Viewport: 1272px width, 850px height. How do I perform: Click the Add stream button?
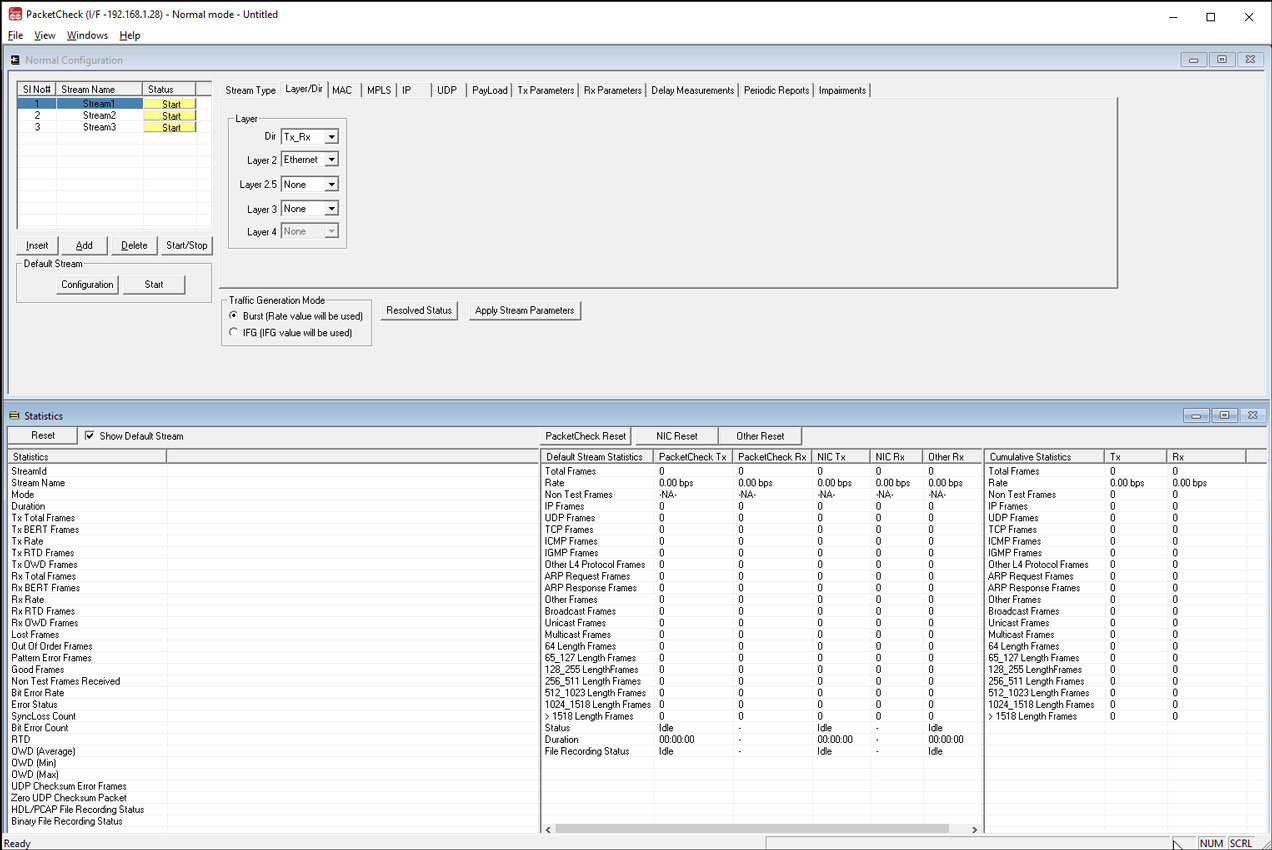(84, 245)
